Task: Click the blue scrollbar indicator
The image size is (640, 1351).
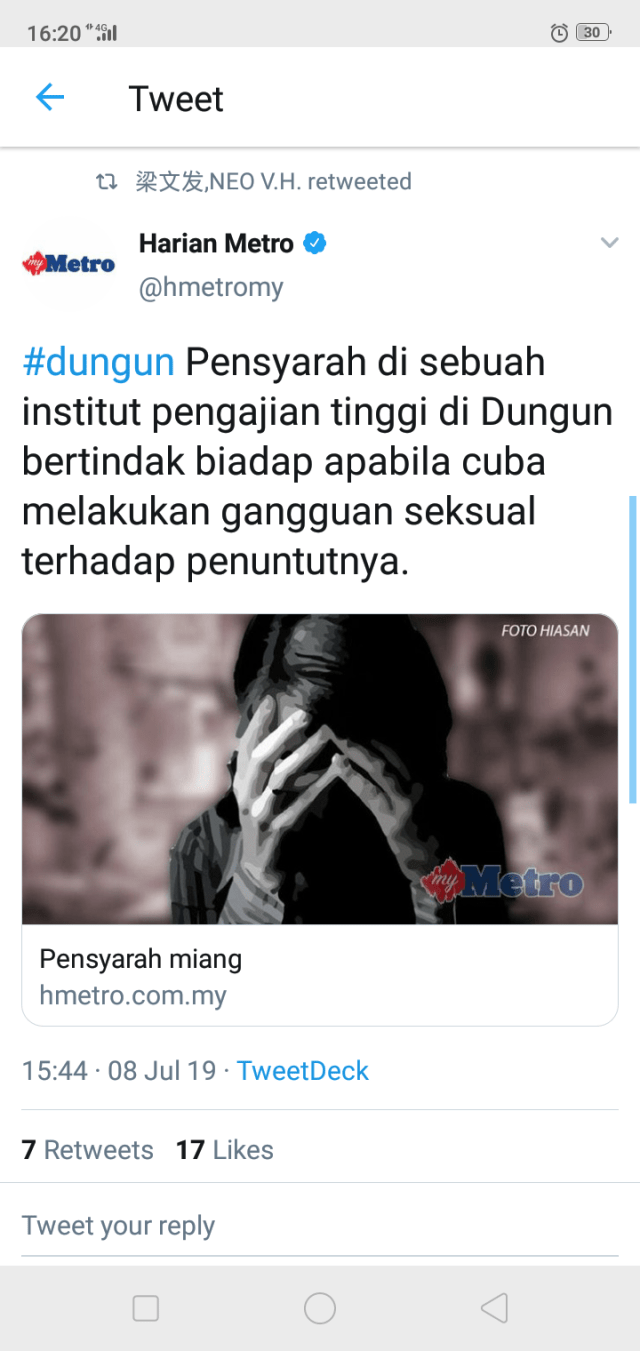Action: click(x=632, y=650)
